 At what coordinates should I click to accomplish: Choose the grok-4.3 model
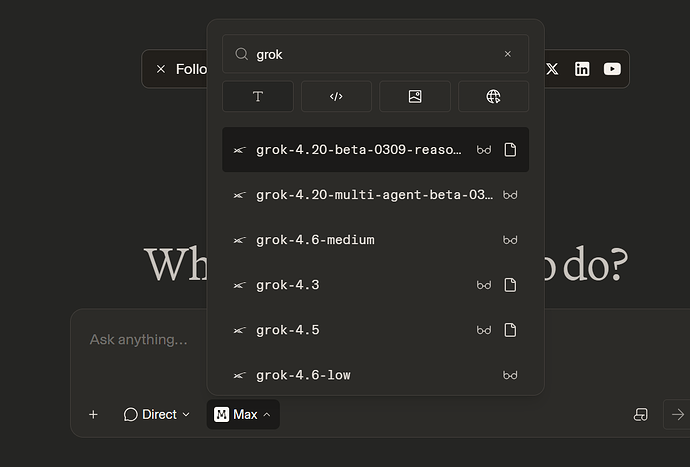point(375,285)
